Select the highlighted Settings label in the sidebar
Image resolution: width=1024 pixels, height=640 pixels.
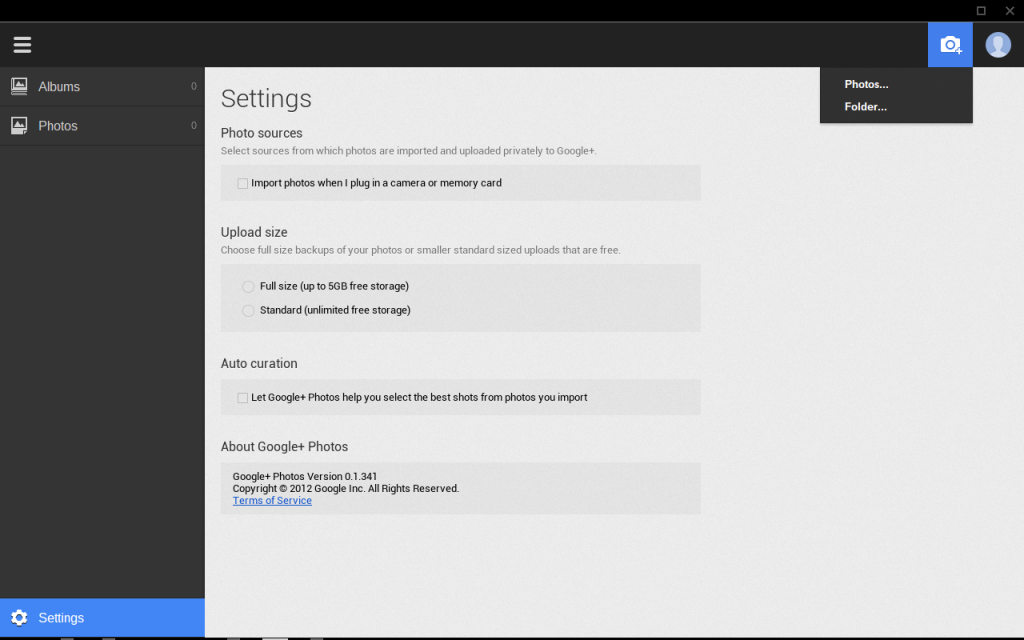[x=61, y=618]
